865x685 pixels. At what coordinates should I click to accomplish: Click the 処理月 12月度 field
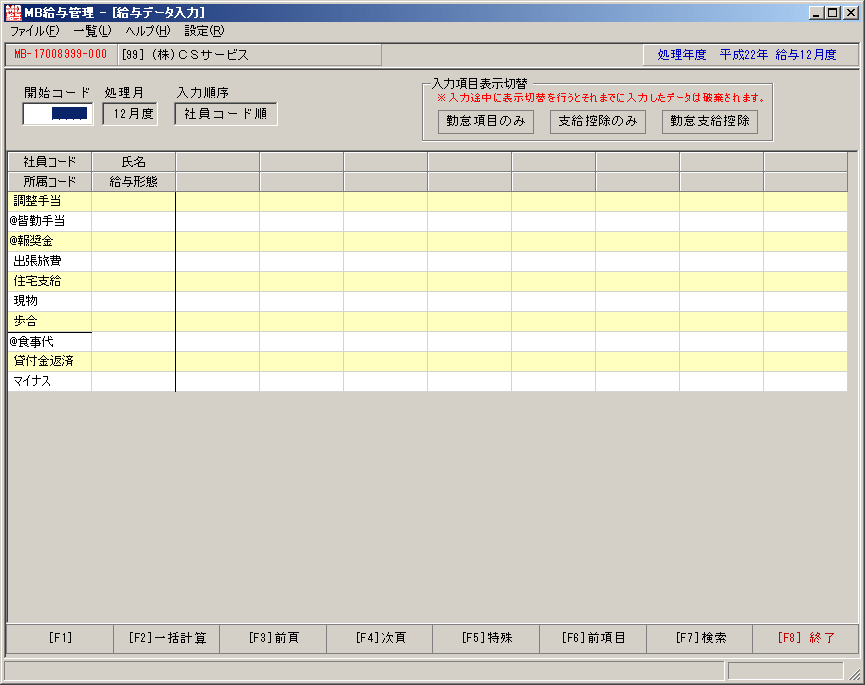coord(130,114)
